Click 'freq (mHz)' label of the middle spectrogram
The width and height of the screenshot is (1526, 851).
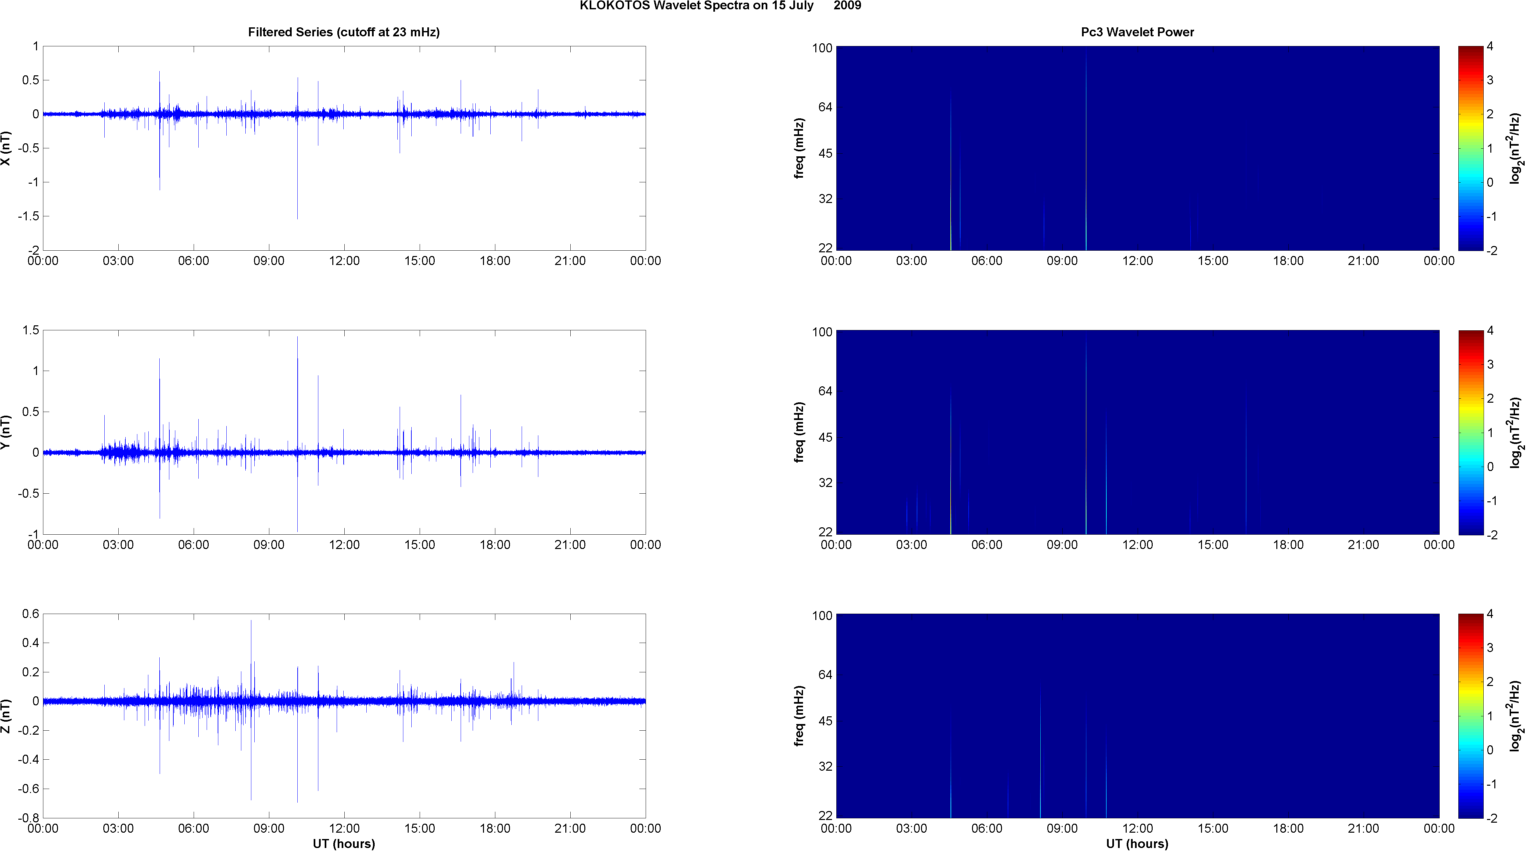point(800,432)
